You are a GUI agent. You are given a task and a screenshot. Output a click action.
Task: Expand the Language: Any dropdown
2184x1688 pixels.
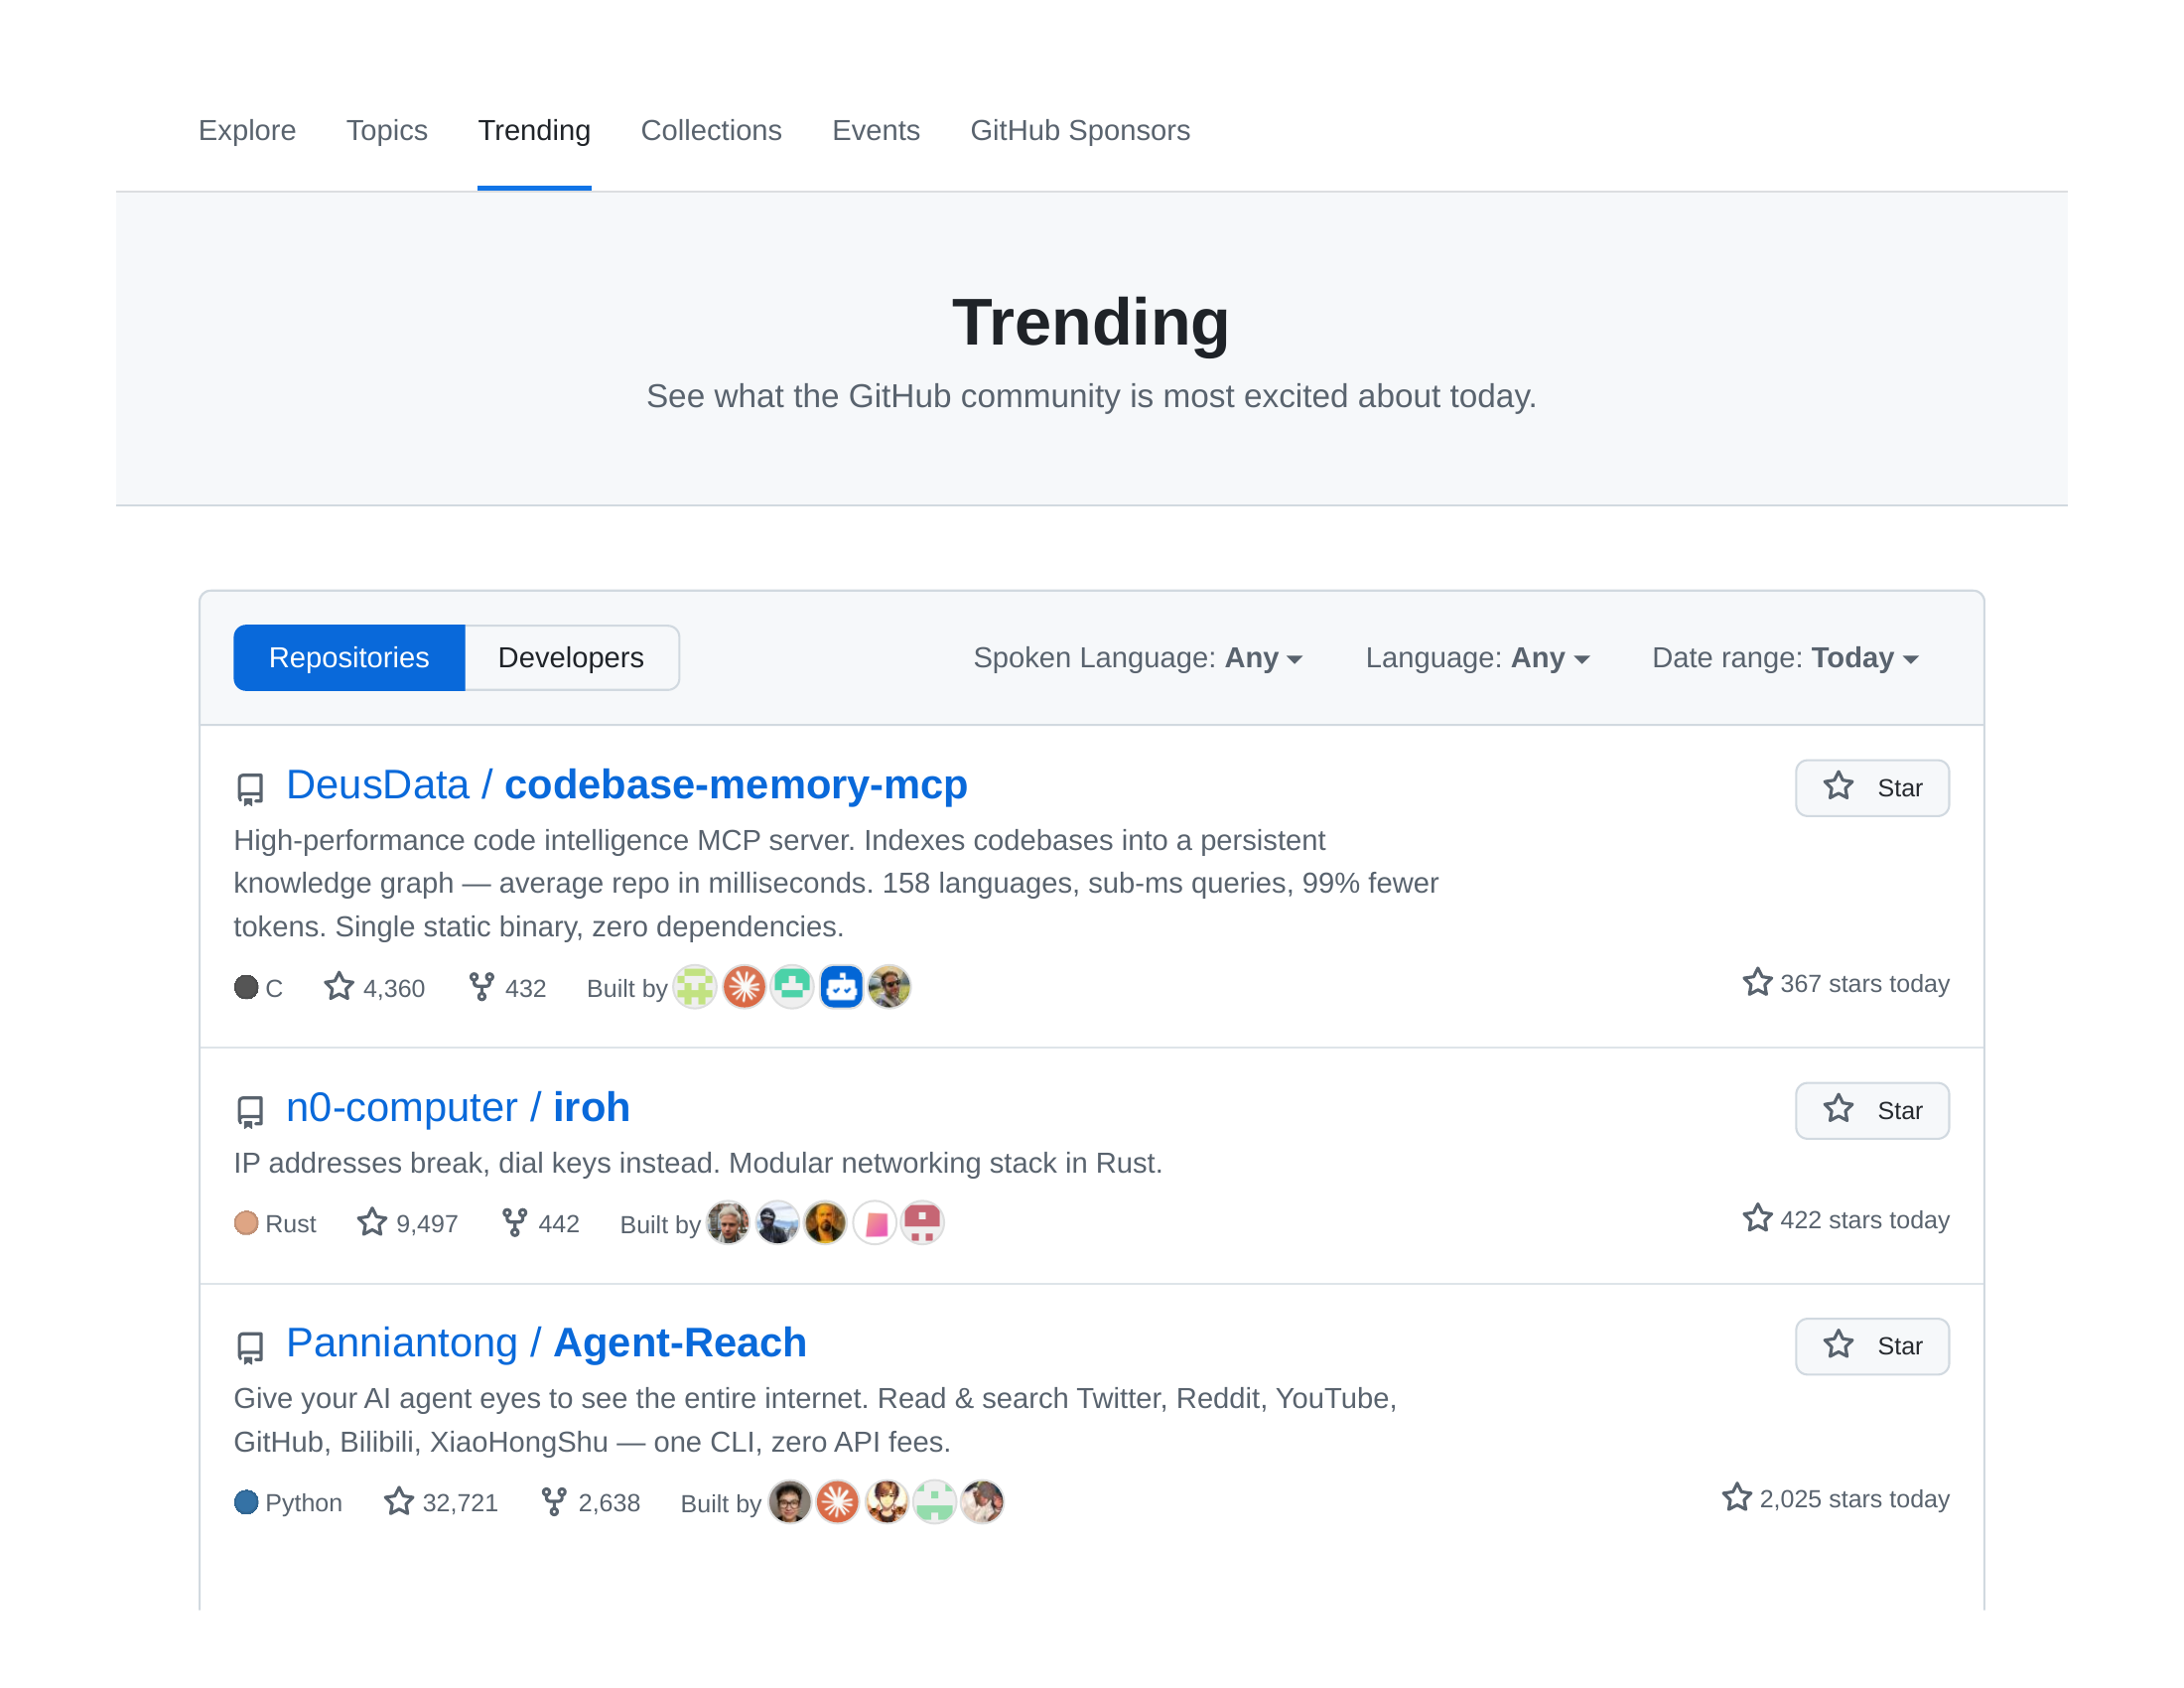pos(1478,657)
